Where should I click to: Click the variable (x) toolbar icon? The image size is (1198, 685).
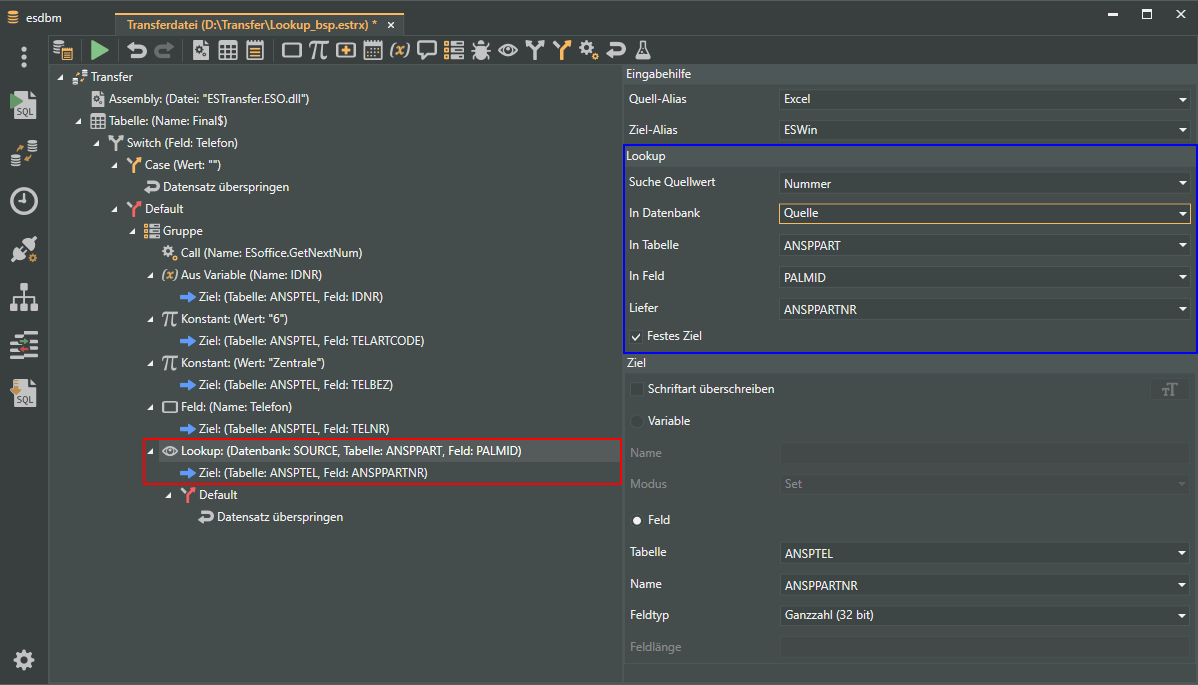400,50
